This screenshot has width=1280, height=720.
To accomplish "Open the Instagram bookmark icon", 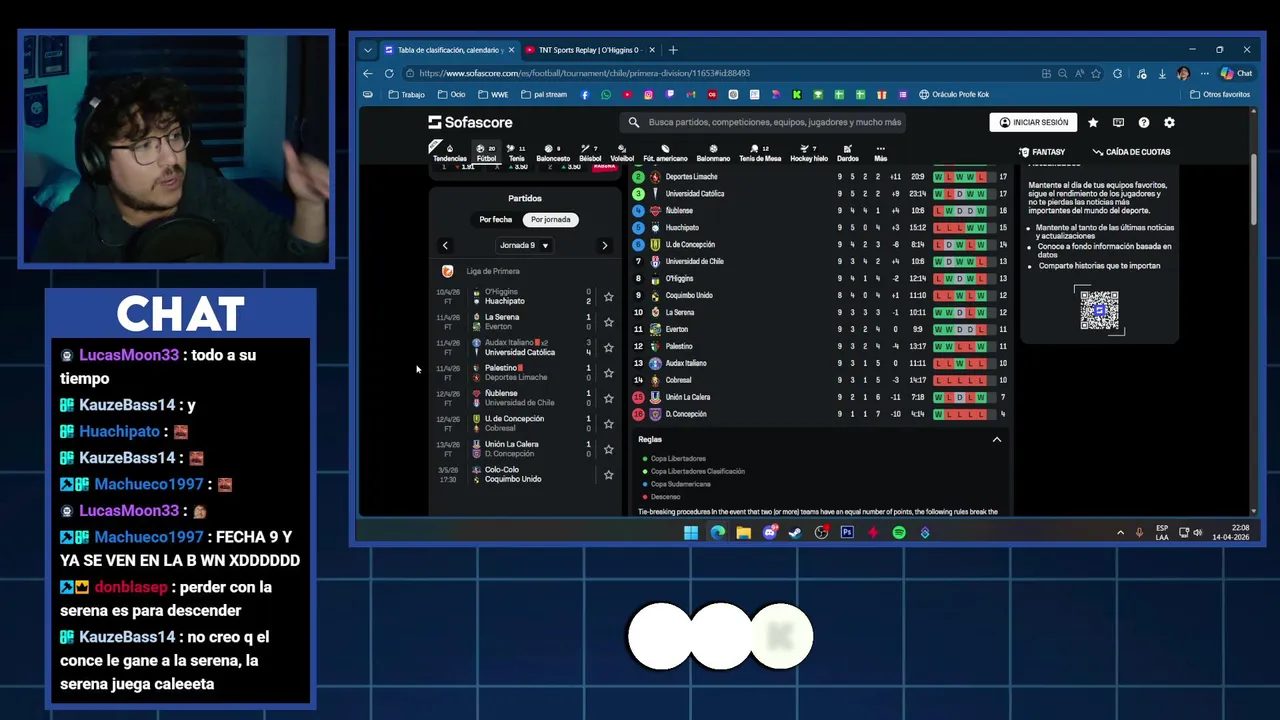I will (648, 95).
